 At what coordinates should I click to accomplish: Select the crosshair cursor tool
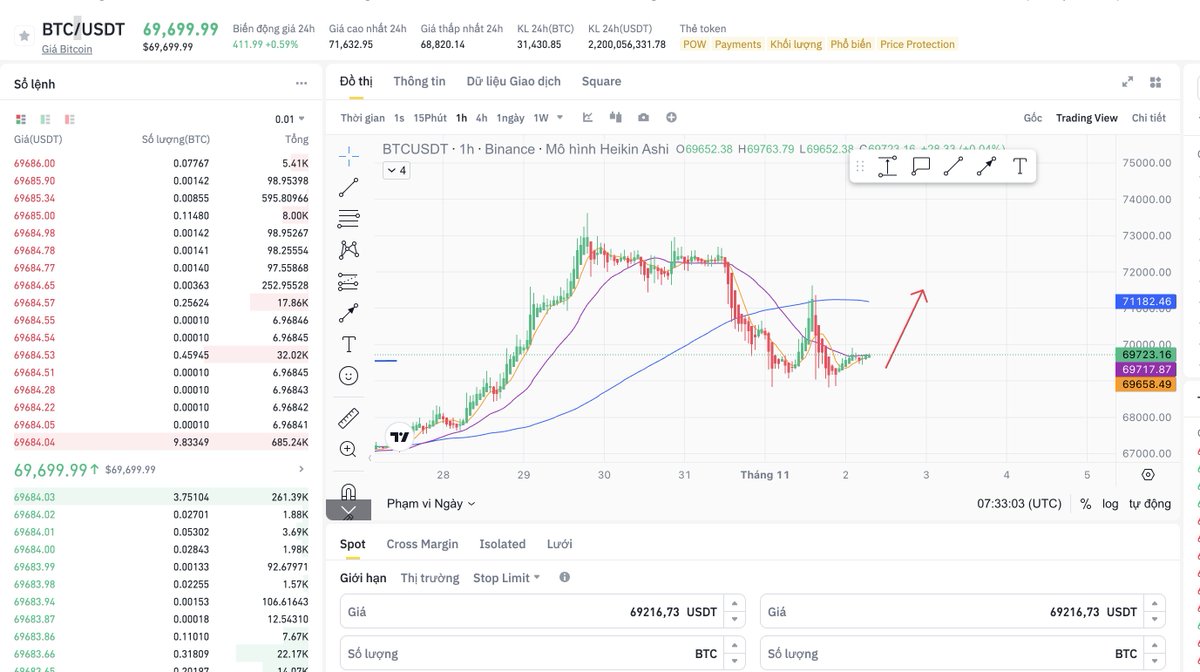pos(348,154)
